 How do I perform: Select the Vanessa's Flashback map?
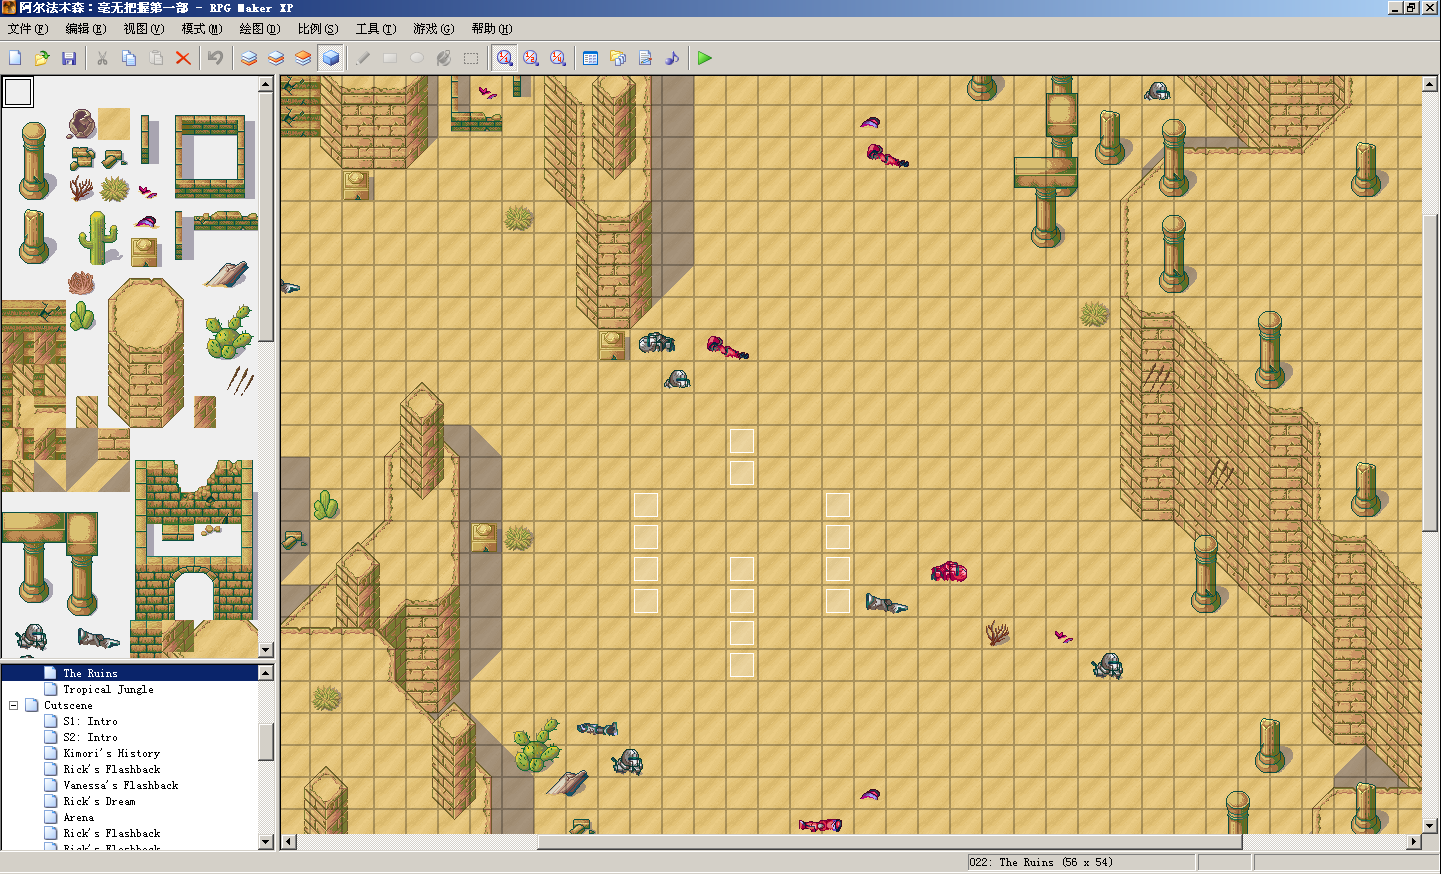click(121, 785)
